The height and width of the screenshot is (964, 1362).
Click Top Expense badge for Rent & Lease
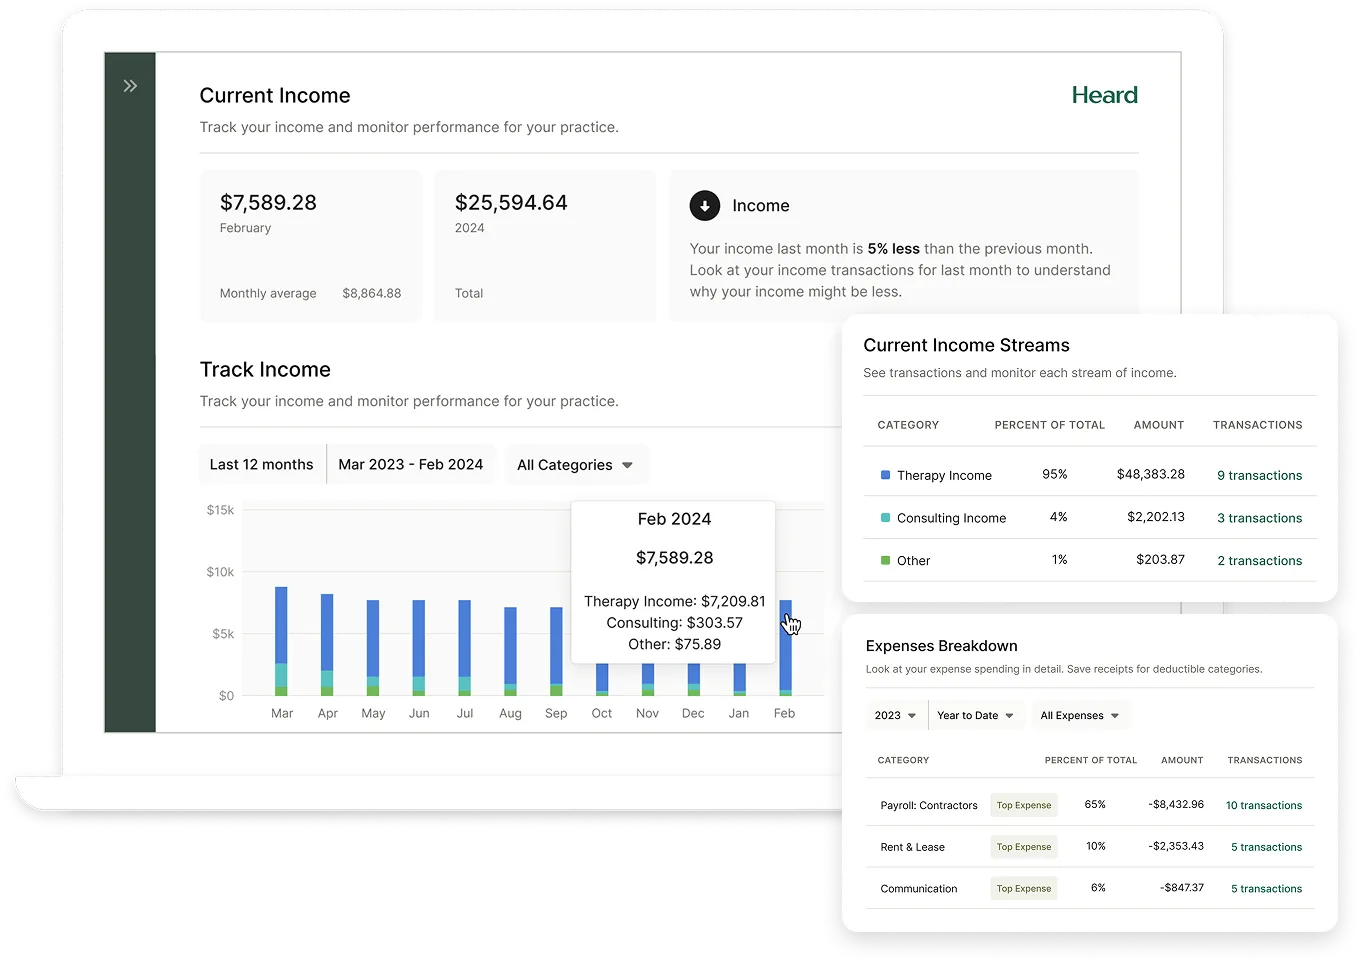point(1024,847)
